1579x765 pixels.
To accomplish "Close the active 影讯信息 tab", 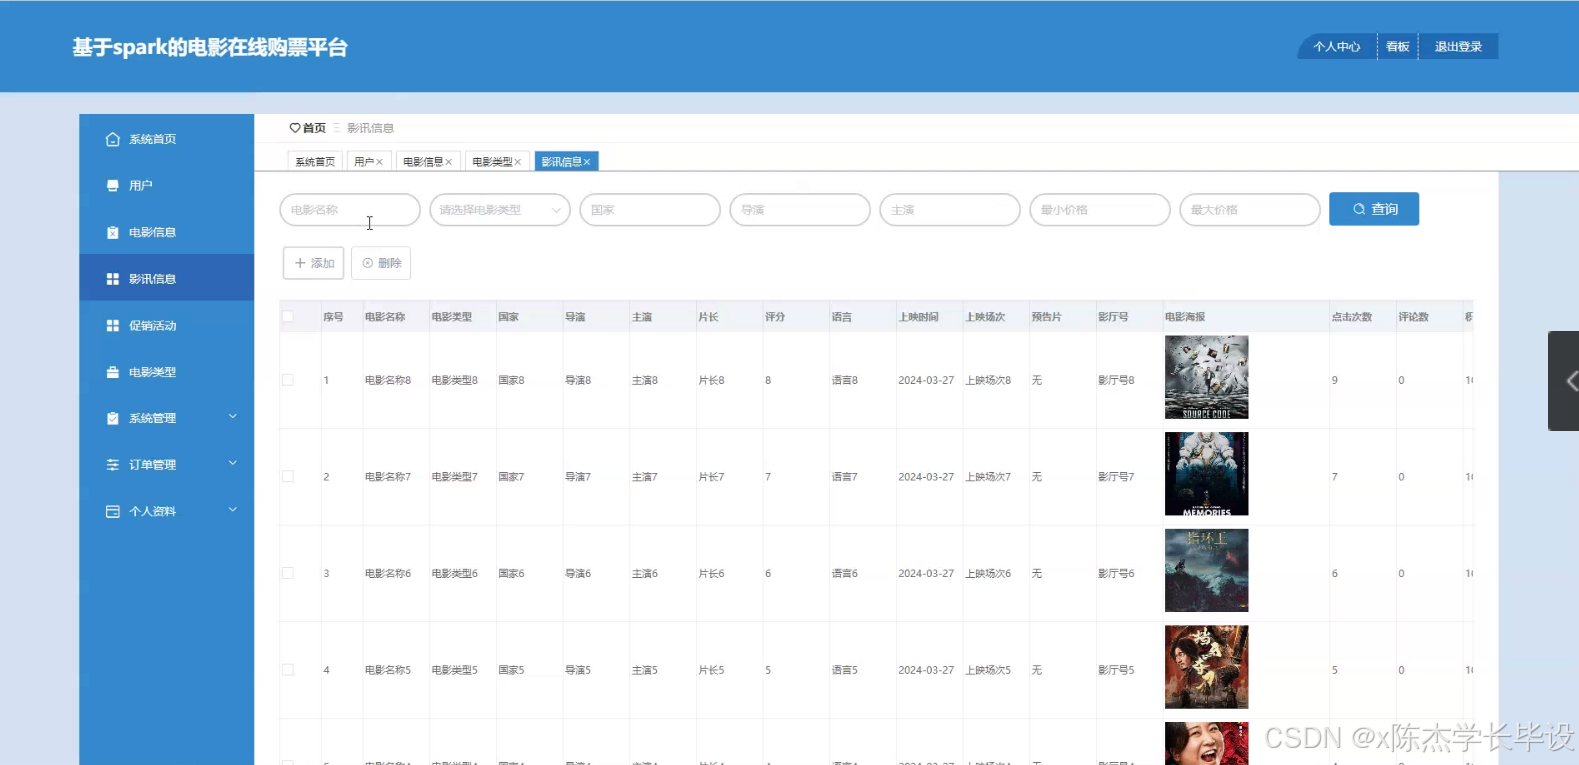I will pos(587,162).
